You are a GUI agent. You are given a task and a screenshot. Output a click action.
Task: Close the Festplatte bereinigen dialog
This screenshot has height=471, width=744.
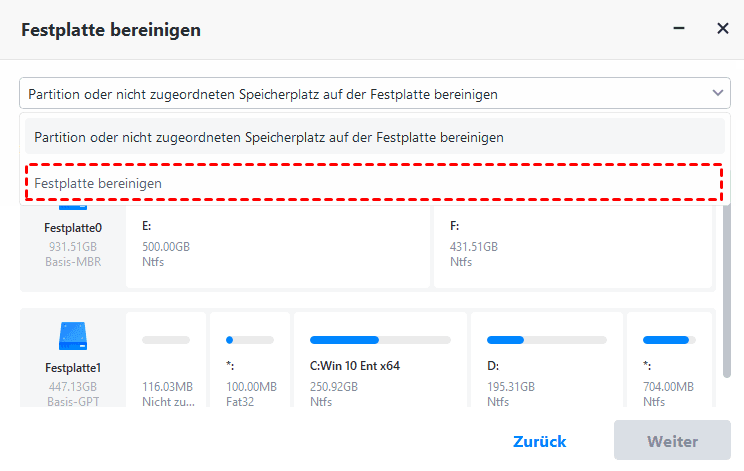pos(722,29)
